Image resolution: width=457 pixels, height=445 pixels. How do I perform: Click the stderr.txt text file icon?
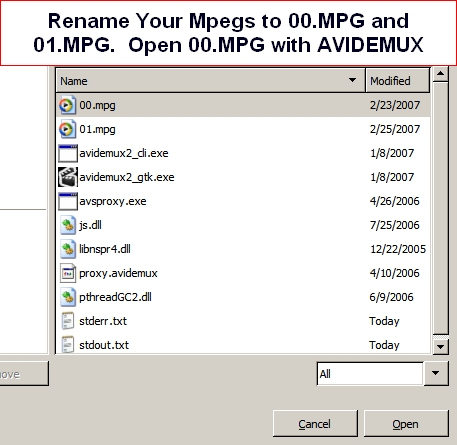68,321
